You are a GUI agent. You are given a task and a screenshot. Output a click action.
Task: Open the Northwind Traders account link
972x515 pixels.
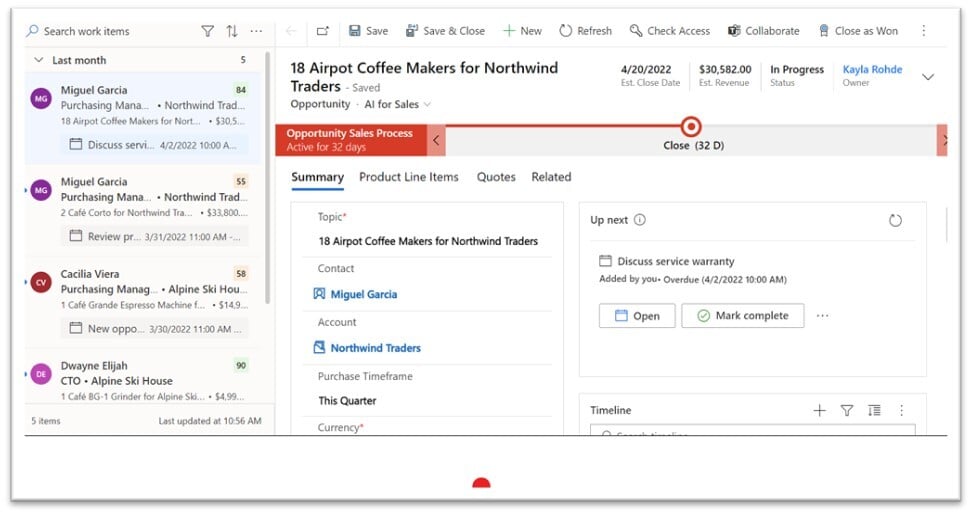pos(375,348)
